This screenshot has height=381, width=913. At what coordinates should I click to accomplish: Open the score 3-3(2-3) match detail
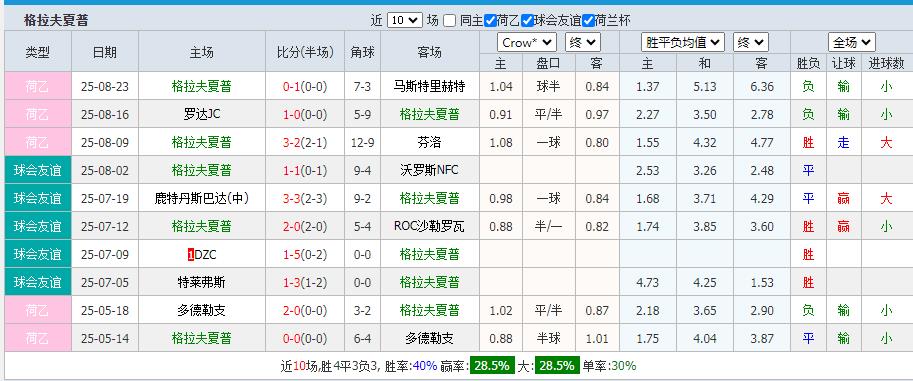(305, 199)
